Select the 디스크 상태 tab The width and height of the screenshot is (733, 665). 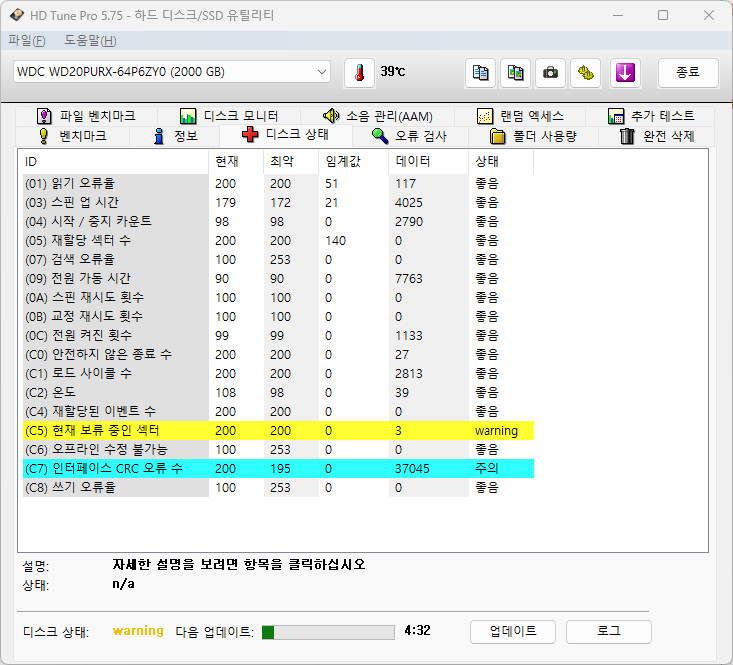(286, 135)
